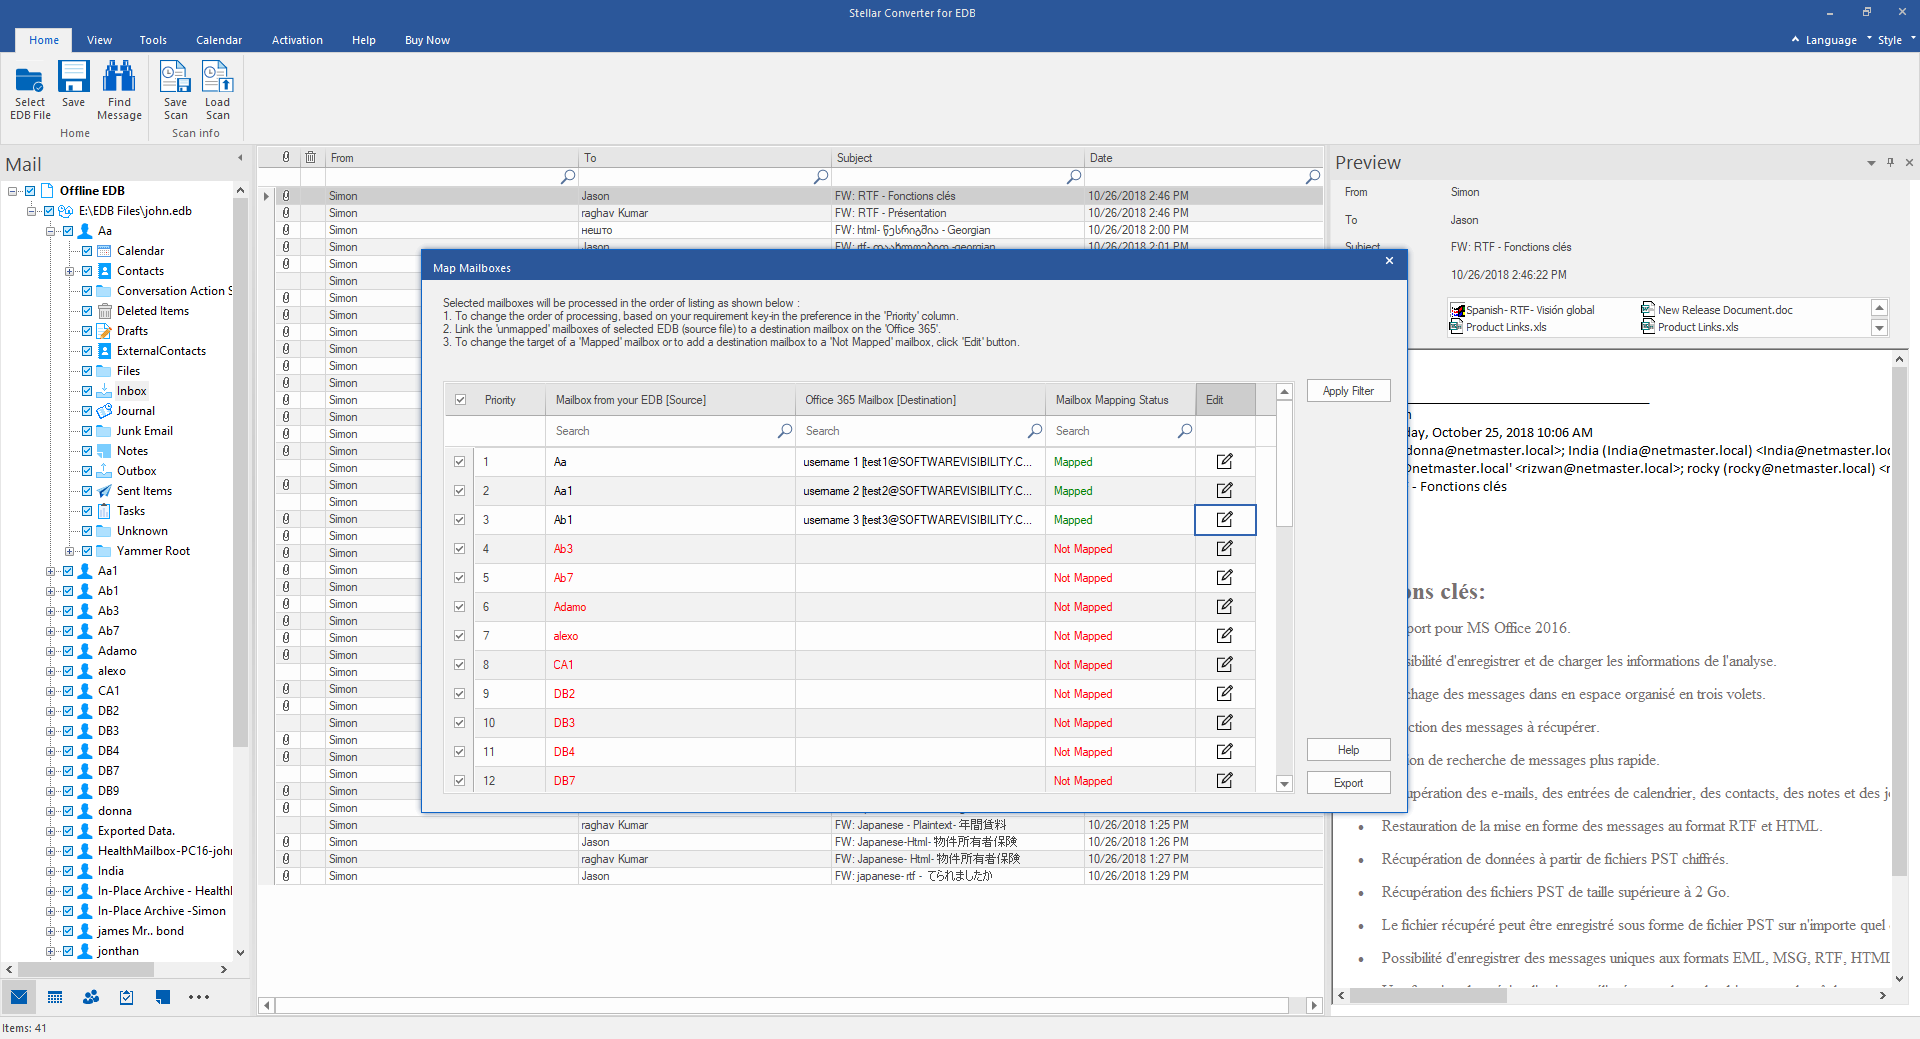Uncheck priority 1 mailbox Aa row
Image resolution: width=1920 pixels, height=1039 pixels.
[x=460, y=462]
